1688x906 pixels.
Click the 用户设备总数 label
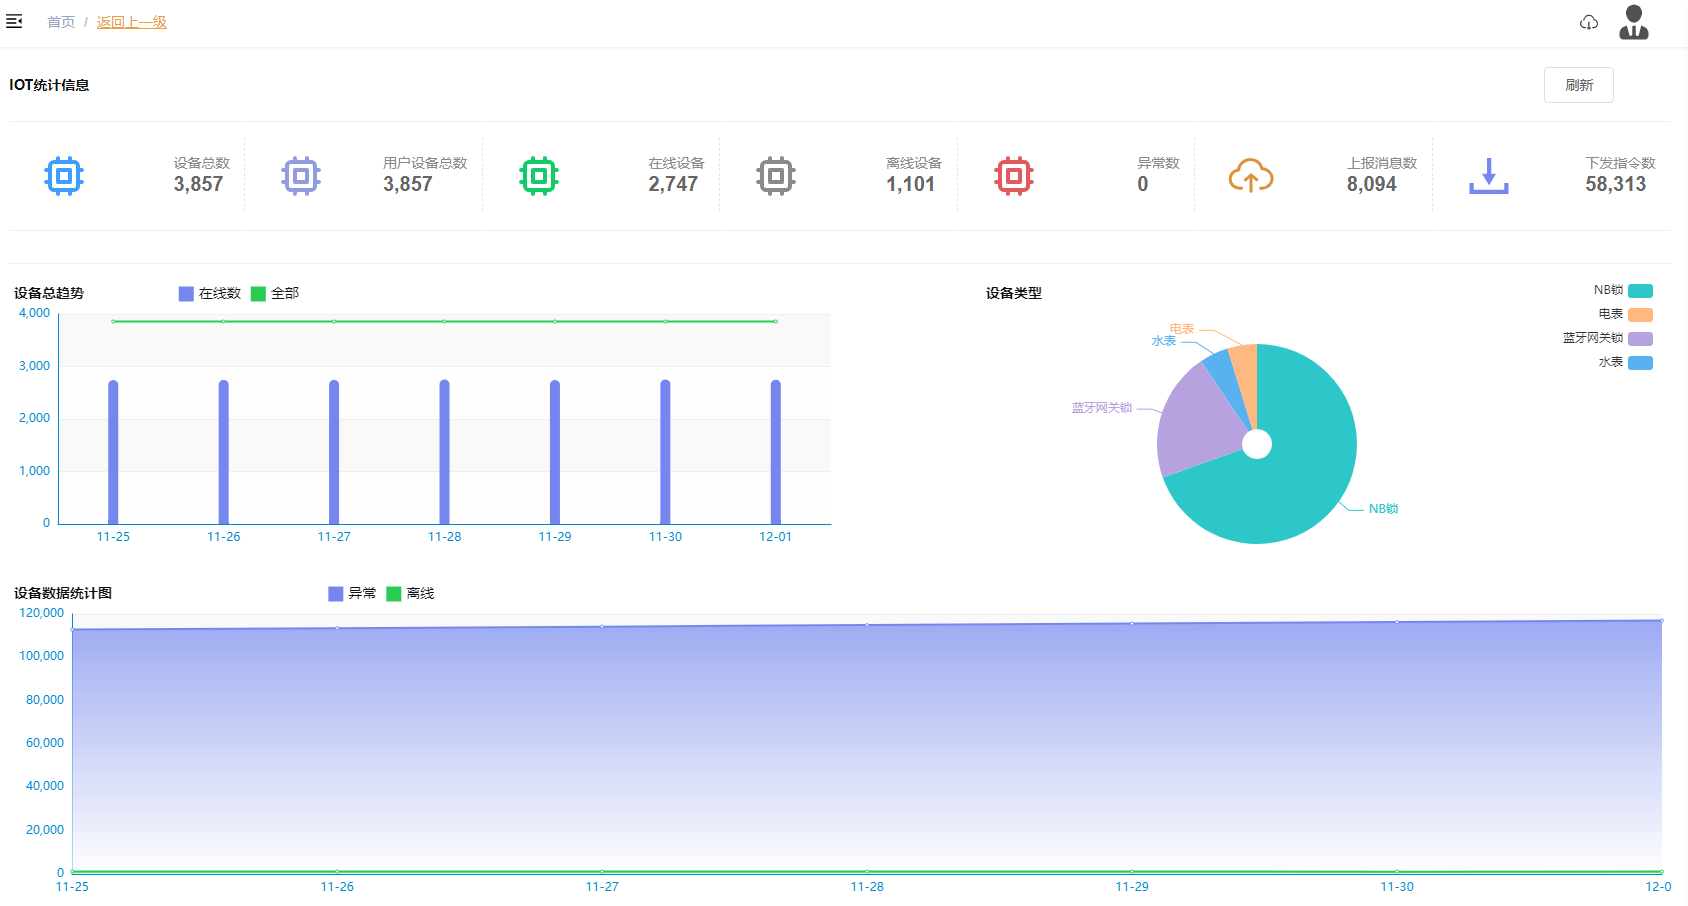coord(425,163)
